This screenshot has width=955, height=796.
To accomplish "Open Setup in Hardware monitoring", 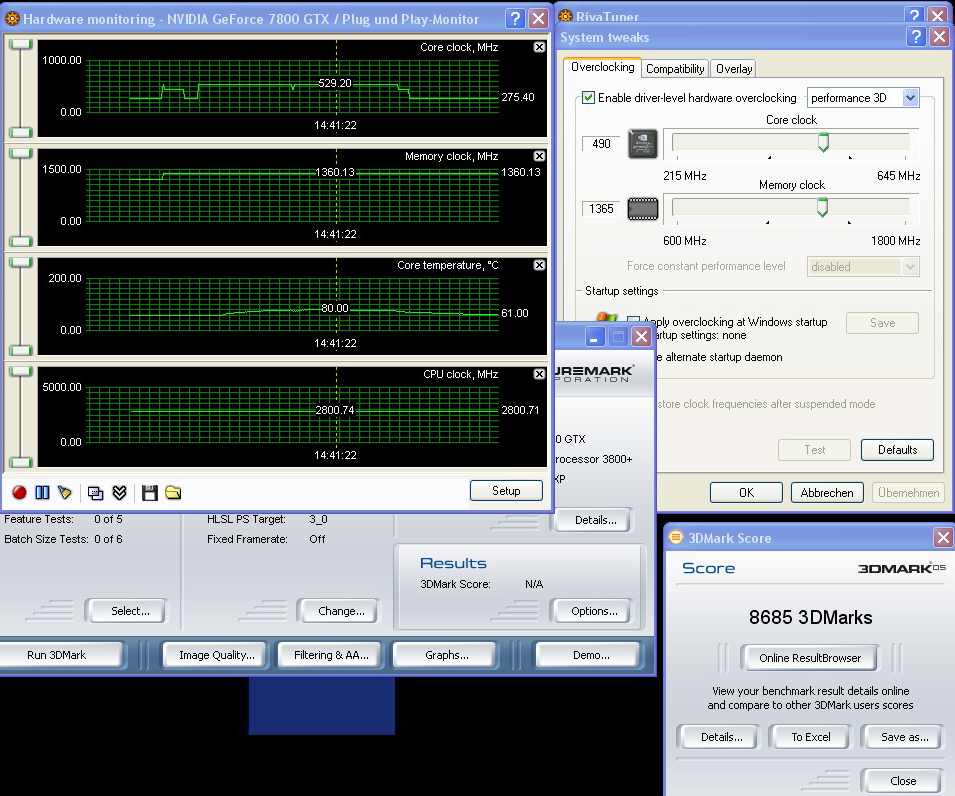I will click(x=506, y=490).
